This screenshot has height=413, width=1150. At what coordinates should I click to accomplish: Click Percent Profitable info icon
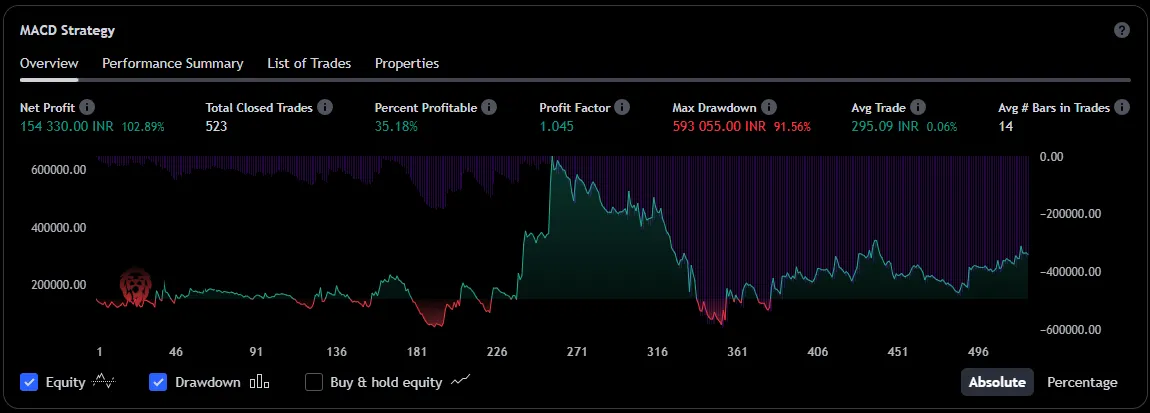click(488, 107)
